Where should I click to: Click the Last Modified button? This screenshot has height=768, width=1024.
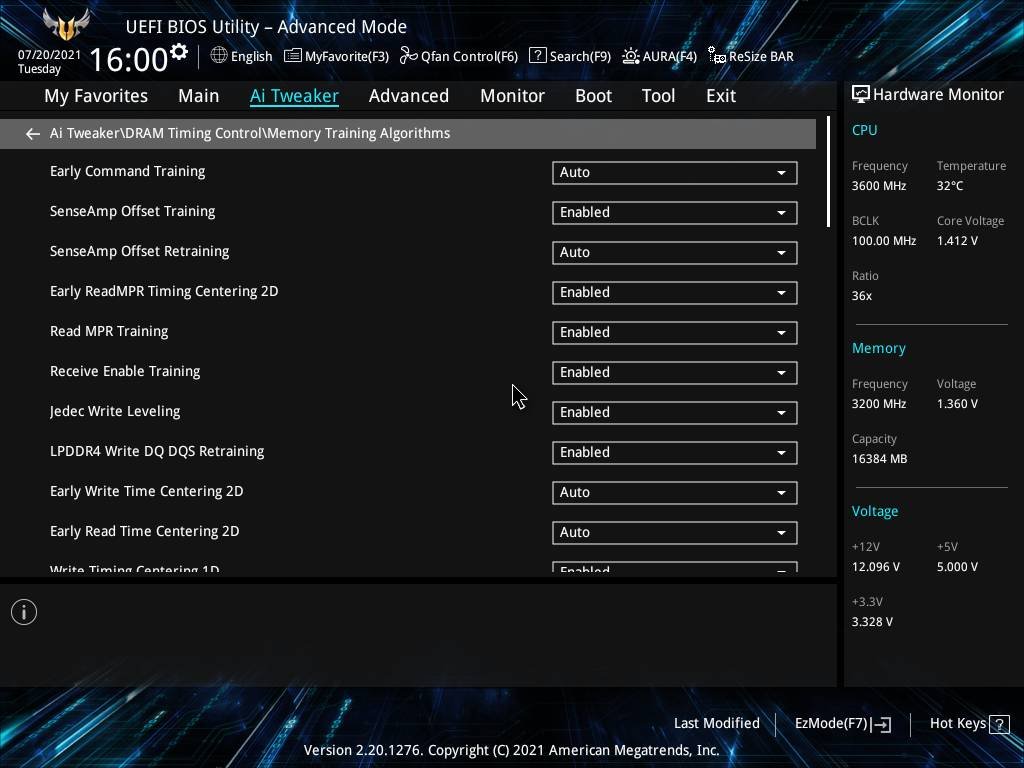716,724
